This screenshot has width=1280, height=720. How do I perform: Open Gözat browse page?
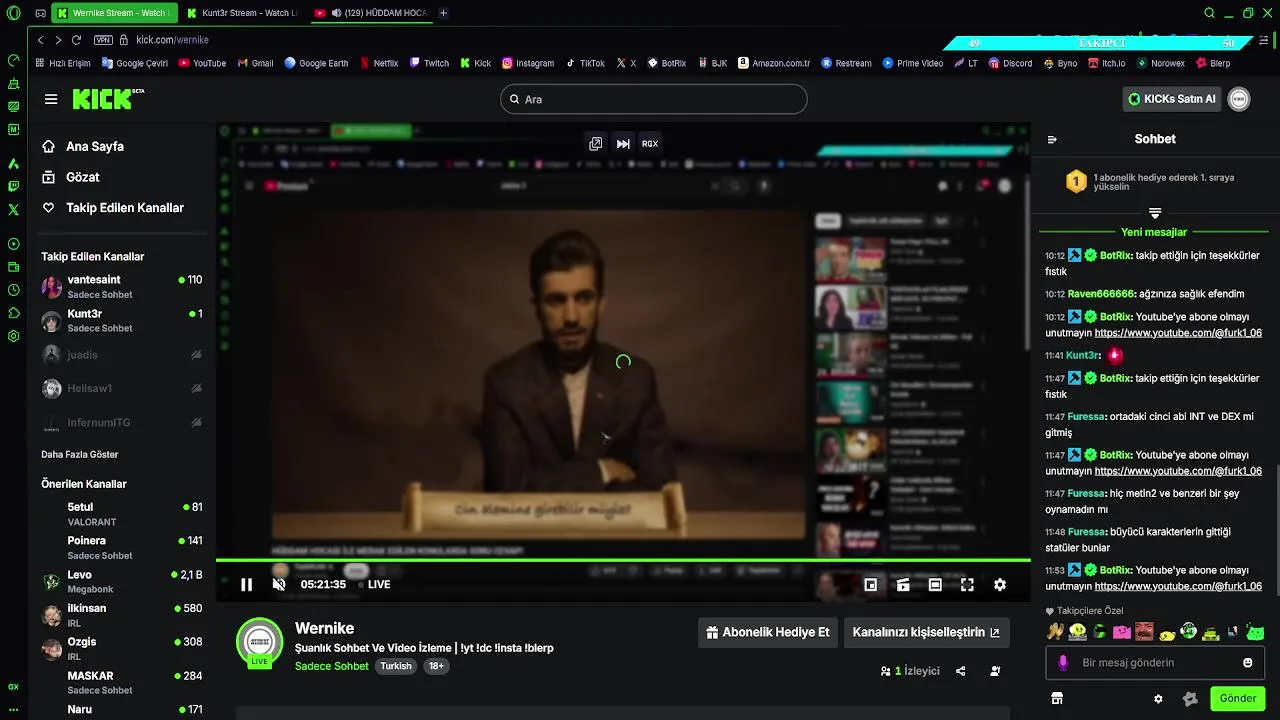pos(71,177)
